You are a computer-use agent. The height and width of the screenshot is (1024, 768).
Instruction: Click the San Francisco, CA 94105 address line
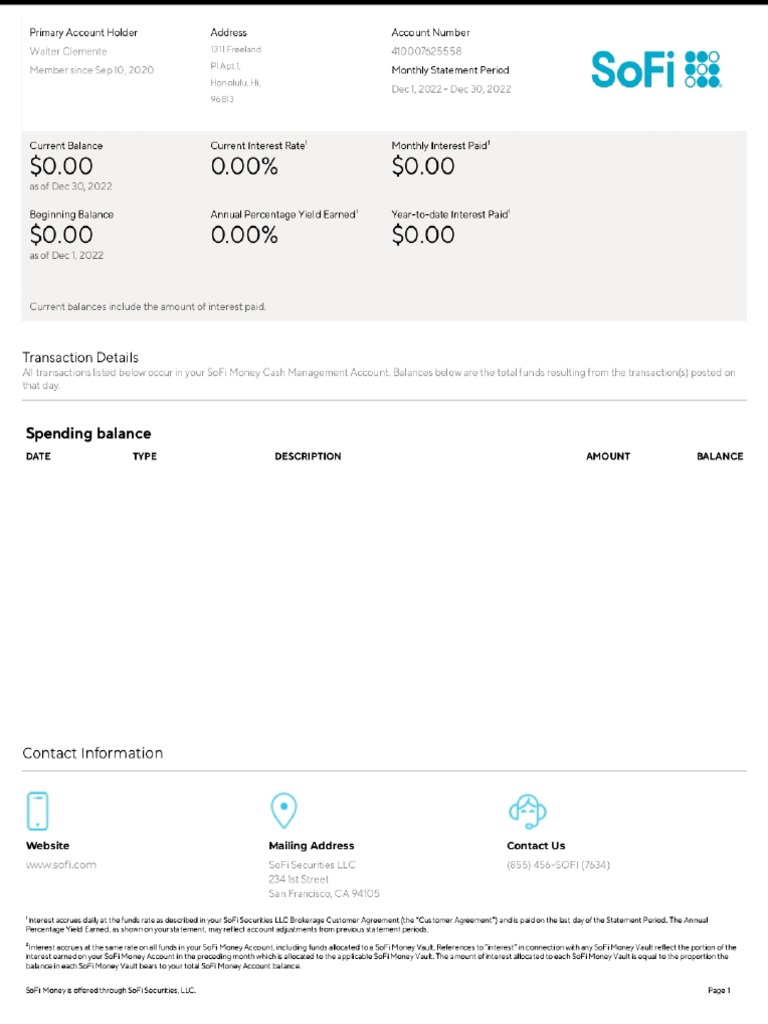tap(324, 894)
